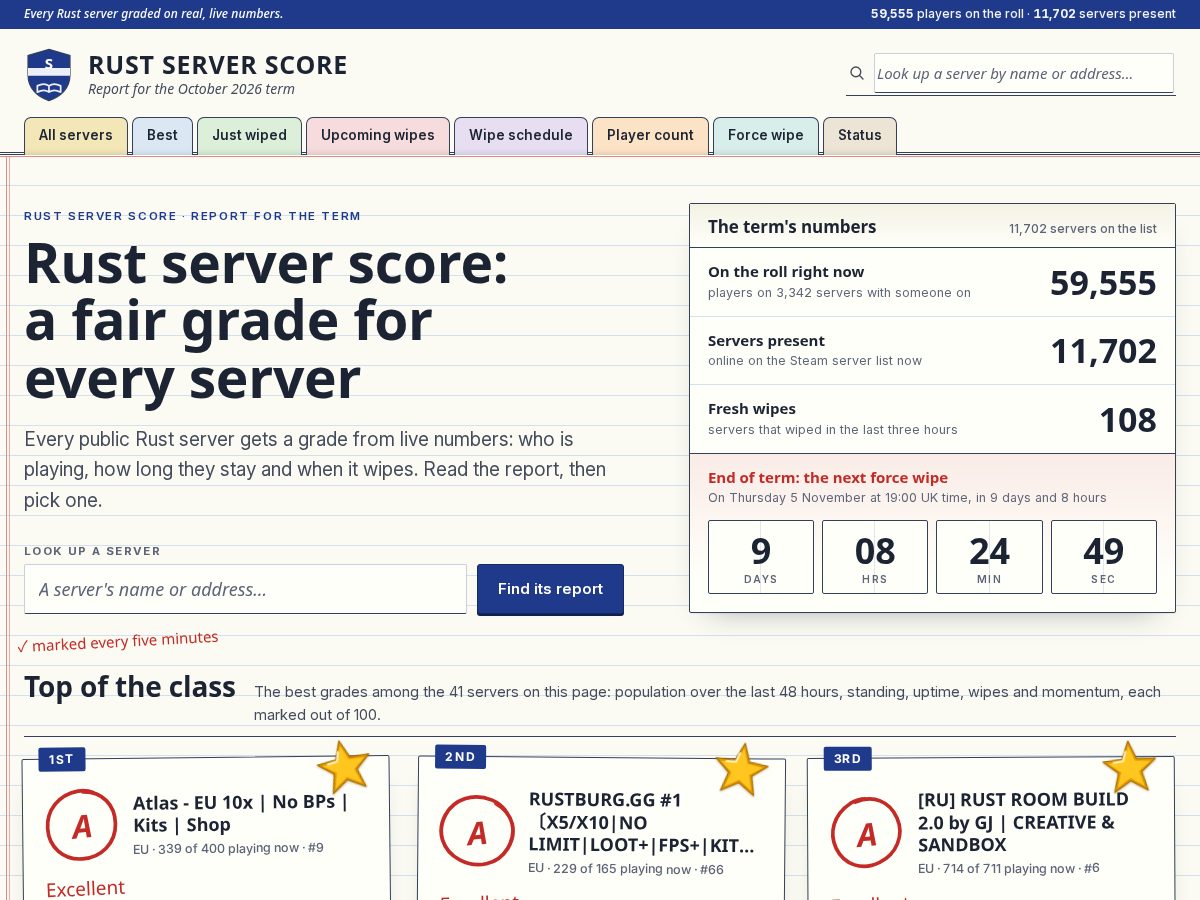The width and height of the screenshot is (1200, 900).
Task: Click the countdown MIN box
Action: click(x=989, y=557)
